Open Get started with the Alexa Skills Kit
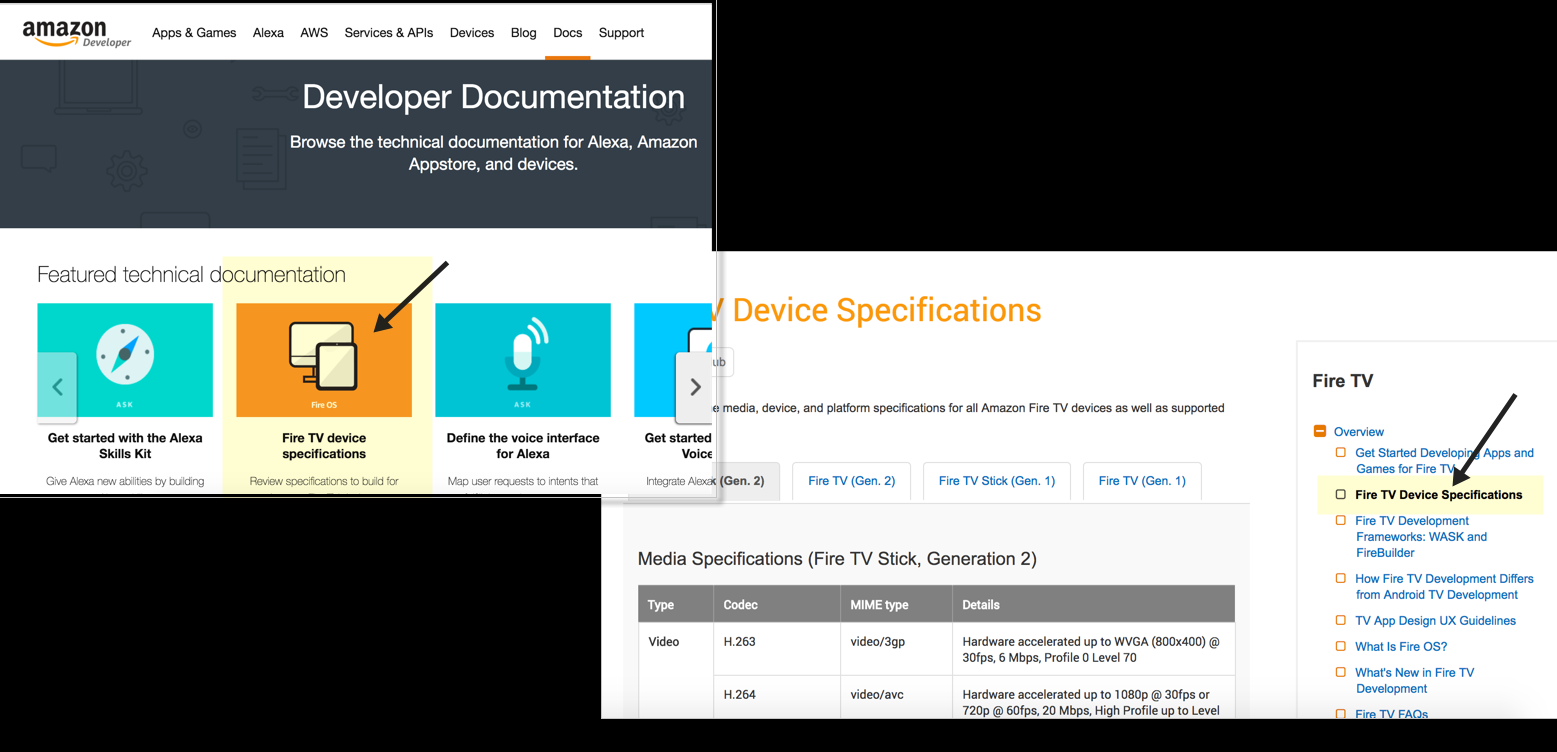This screenshot has width=1557, height=752. coord(125,446)
